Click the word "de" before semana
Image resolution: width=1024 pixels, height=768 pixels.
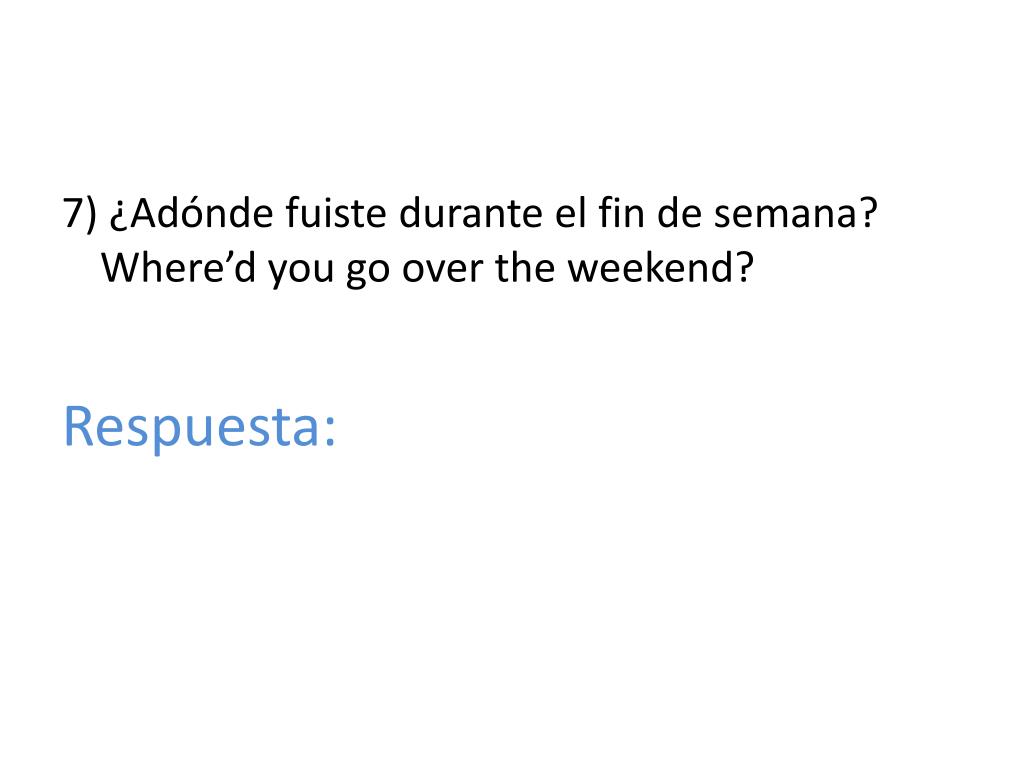pyautogui.click(x=679, y=212)
